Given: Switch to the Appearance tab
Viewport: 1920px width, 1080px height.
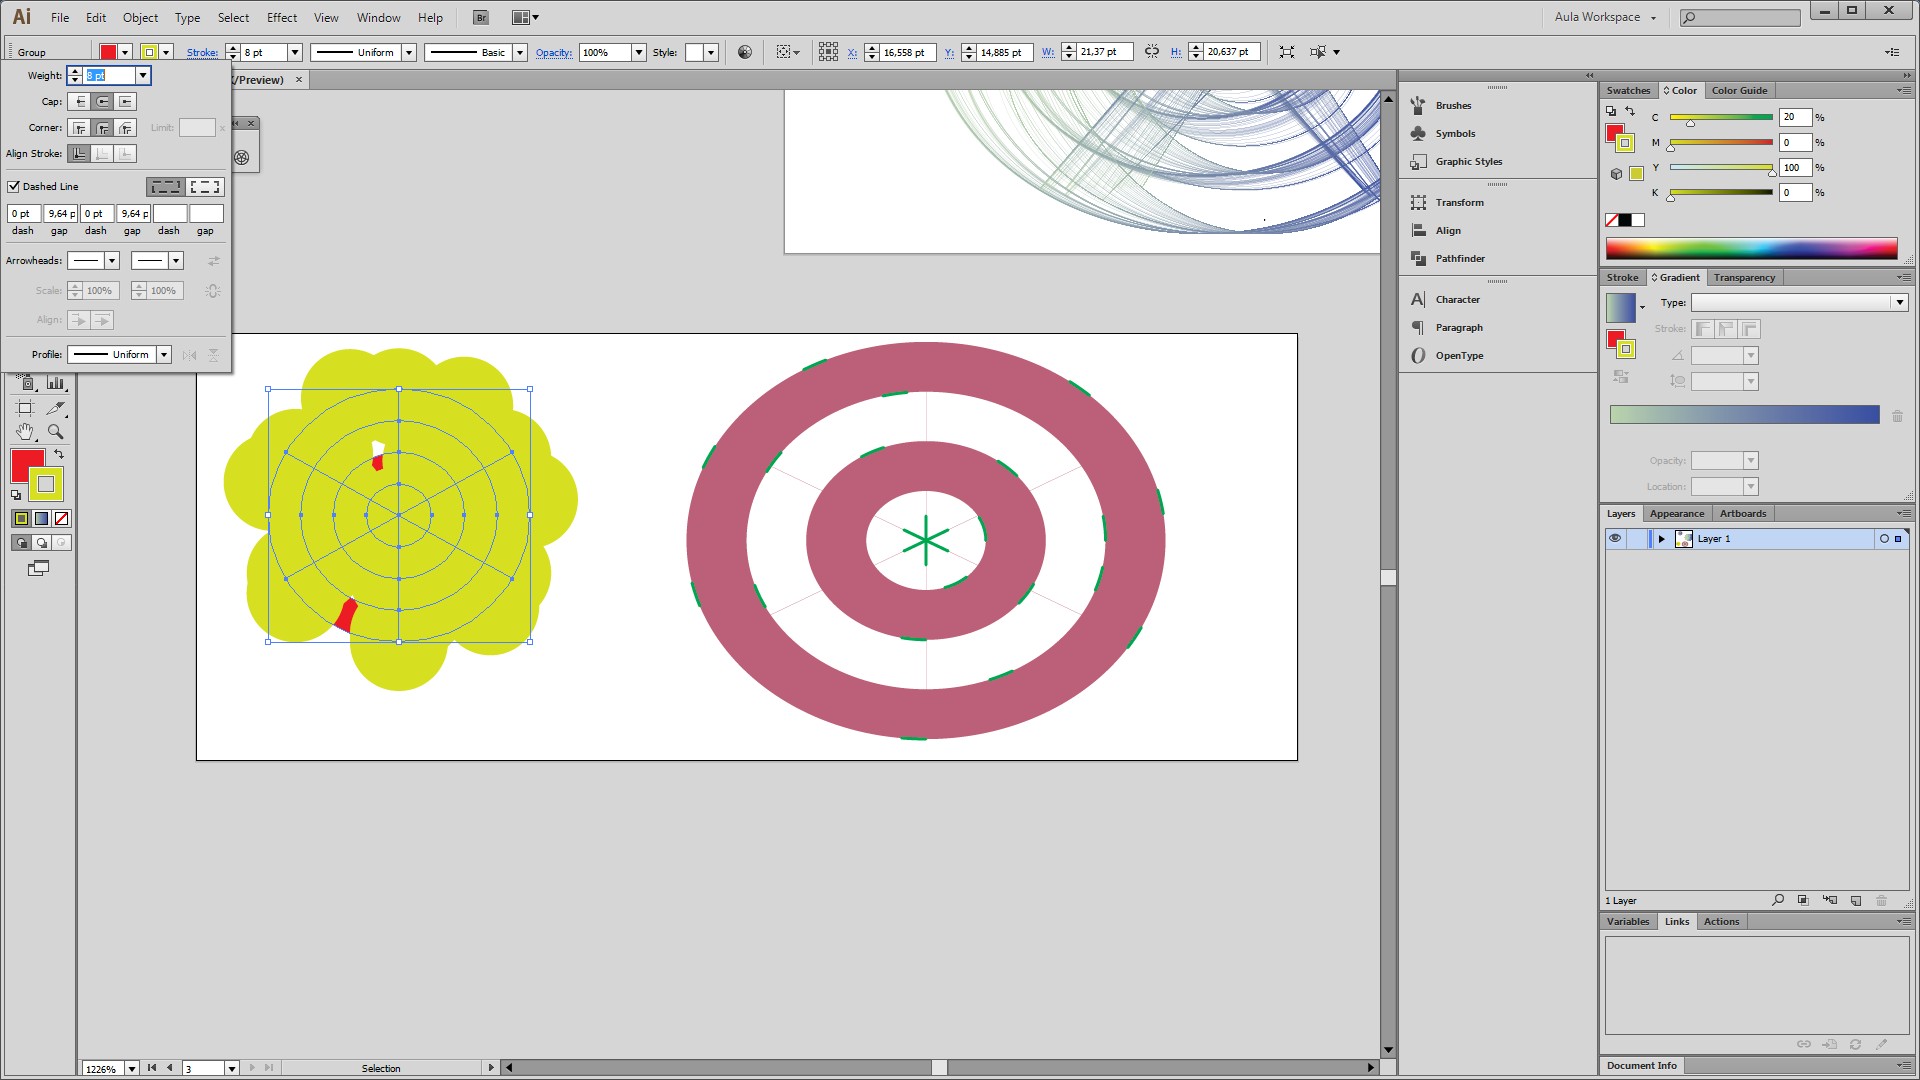Looking at the screenshot, I should tap(1676, 513).
